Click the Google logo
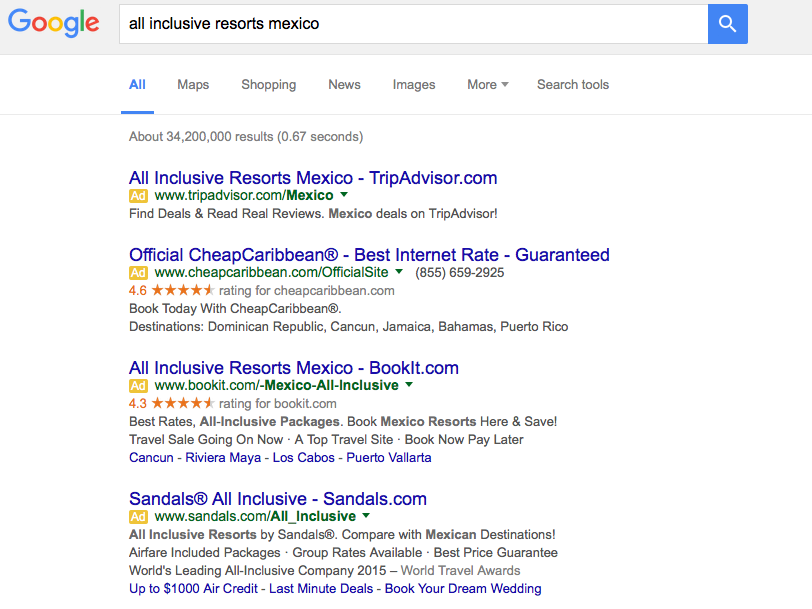Screen dimensions: 812x609 pos(53,23)
